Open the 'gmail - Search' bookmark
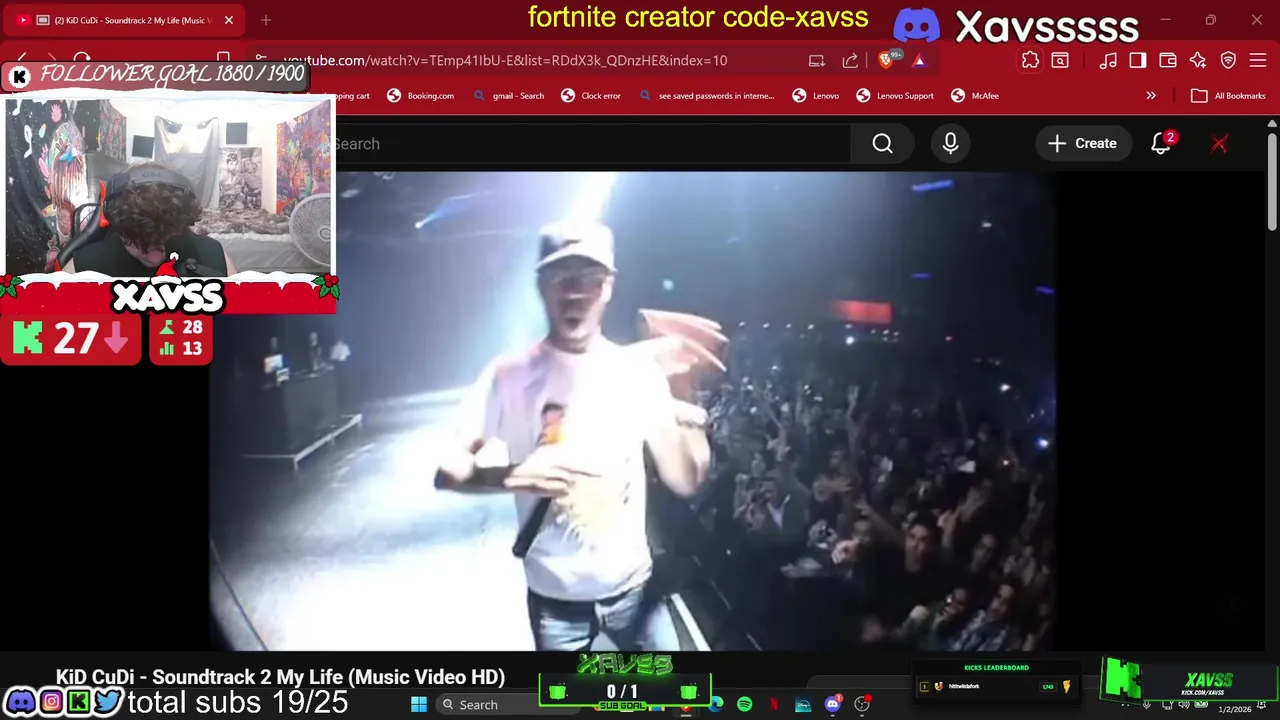Screen dimensions: 1280x720 (x=509, y=96)
